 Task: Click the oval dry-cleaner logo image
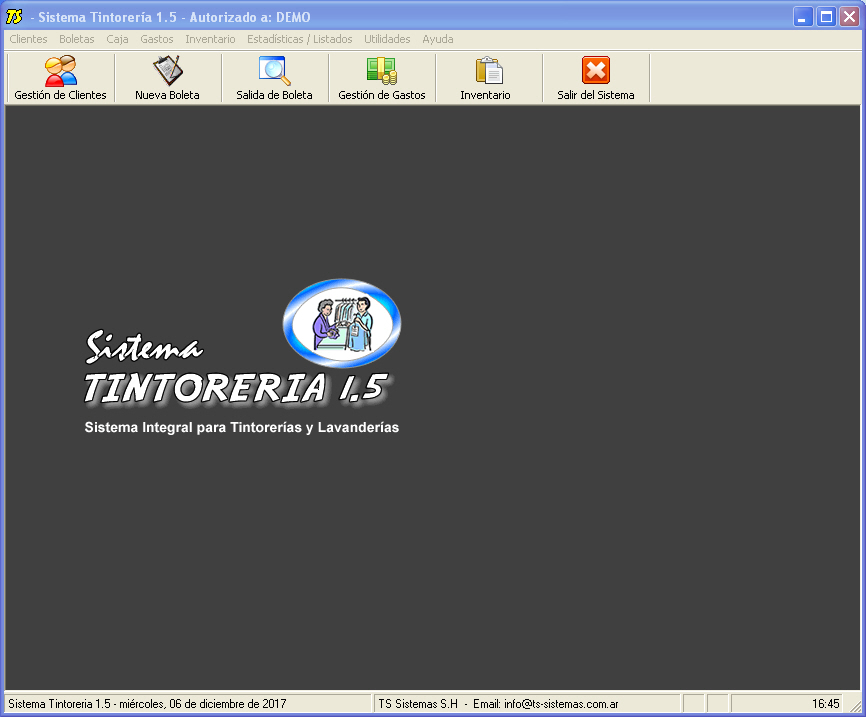[x=342, y=323]
